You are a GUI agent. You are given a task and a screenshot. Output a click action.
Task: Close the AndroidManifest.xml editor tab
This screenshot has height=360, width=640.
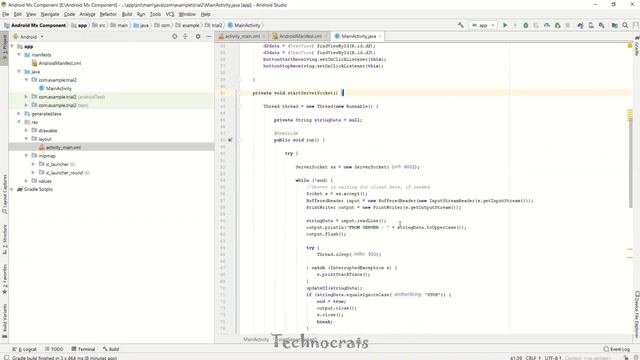click(326, 36)
